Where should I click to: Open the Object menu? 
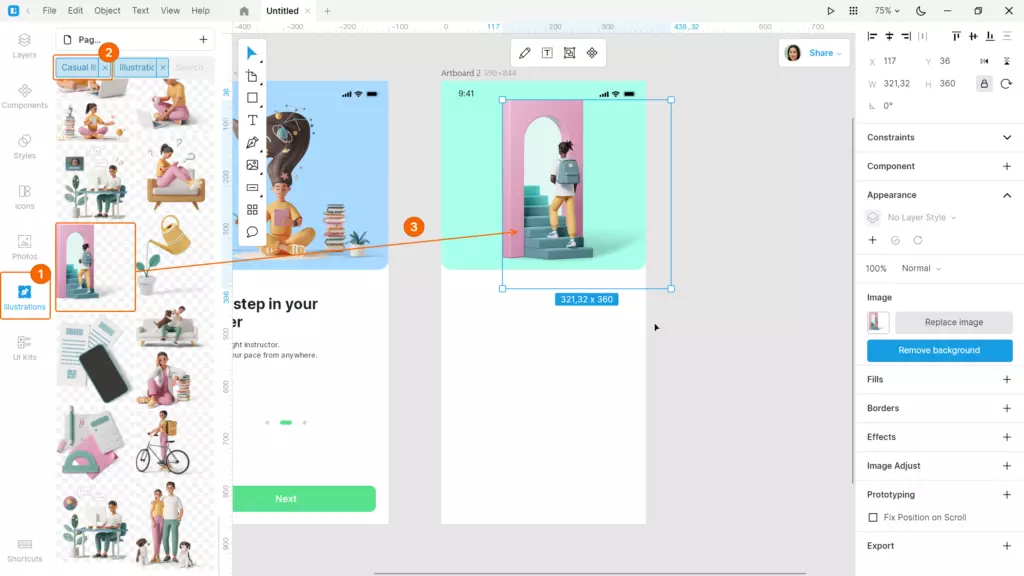coord(107,10)
